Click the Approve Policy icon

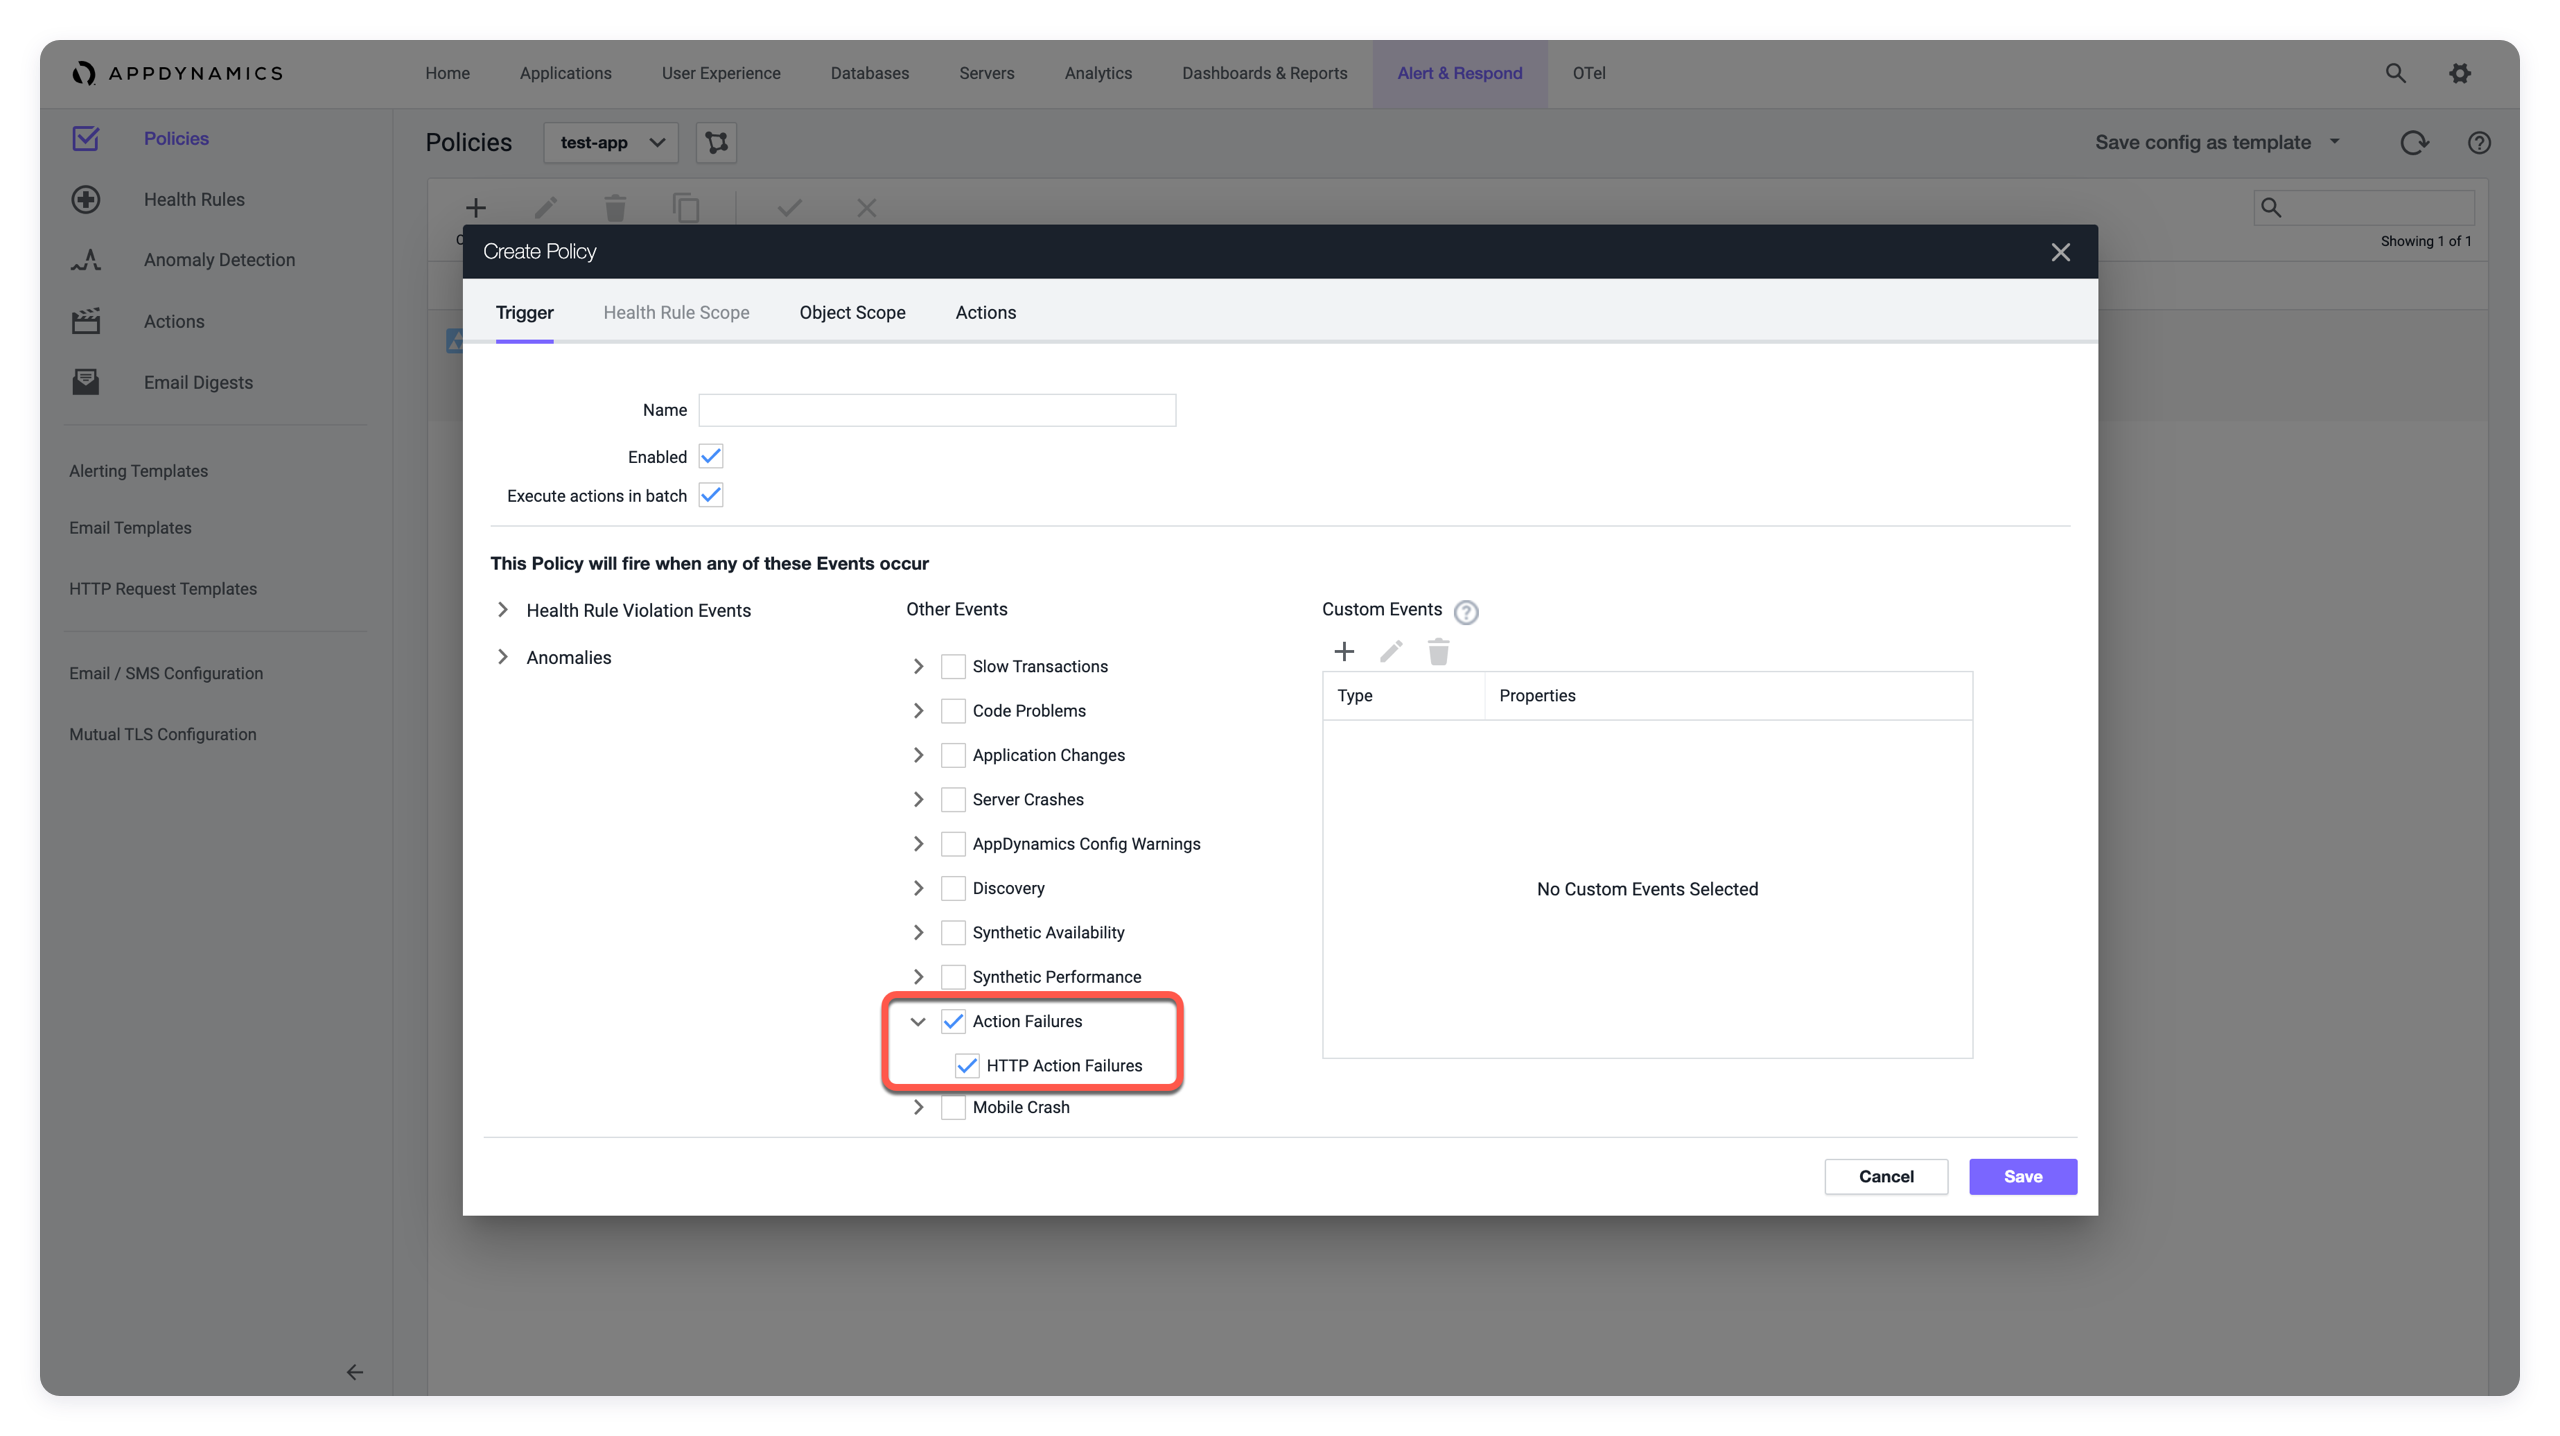tap(789, 207)
